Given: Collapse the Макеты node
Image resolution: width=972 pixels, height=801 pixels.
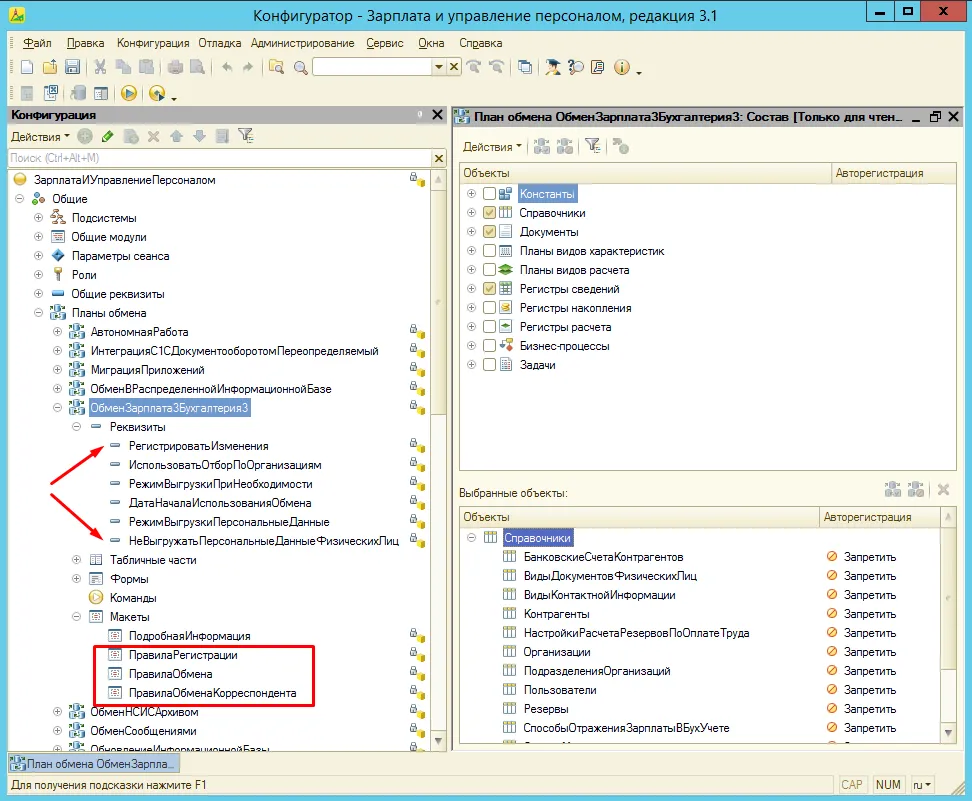Looking at the screenshot, I should (76, 616).
